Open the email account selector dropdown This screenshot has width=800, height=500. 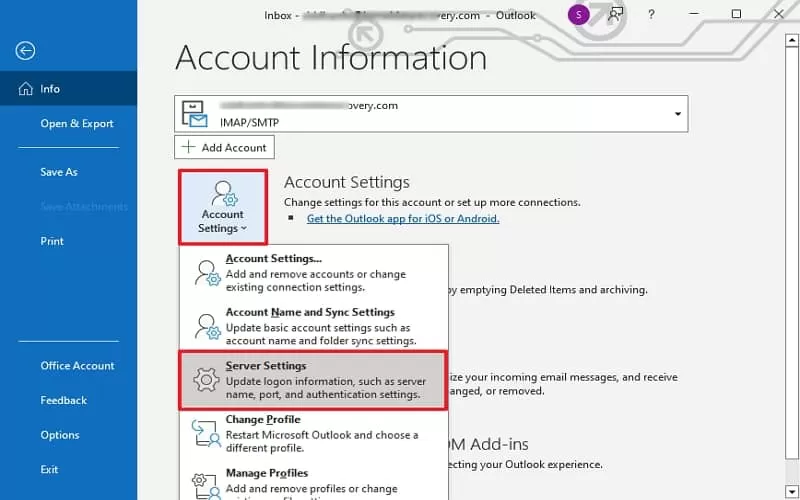point(431,114)
